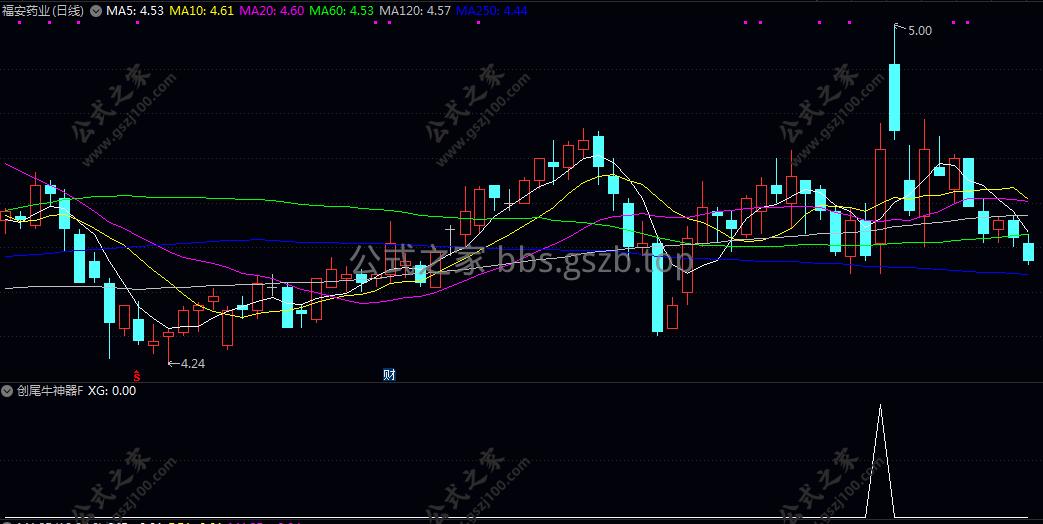Viewport: 1043px width, 524px height.
Task: Select the MA250: 4.44 label
Action: click(x=492, y=11)
